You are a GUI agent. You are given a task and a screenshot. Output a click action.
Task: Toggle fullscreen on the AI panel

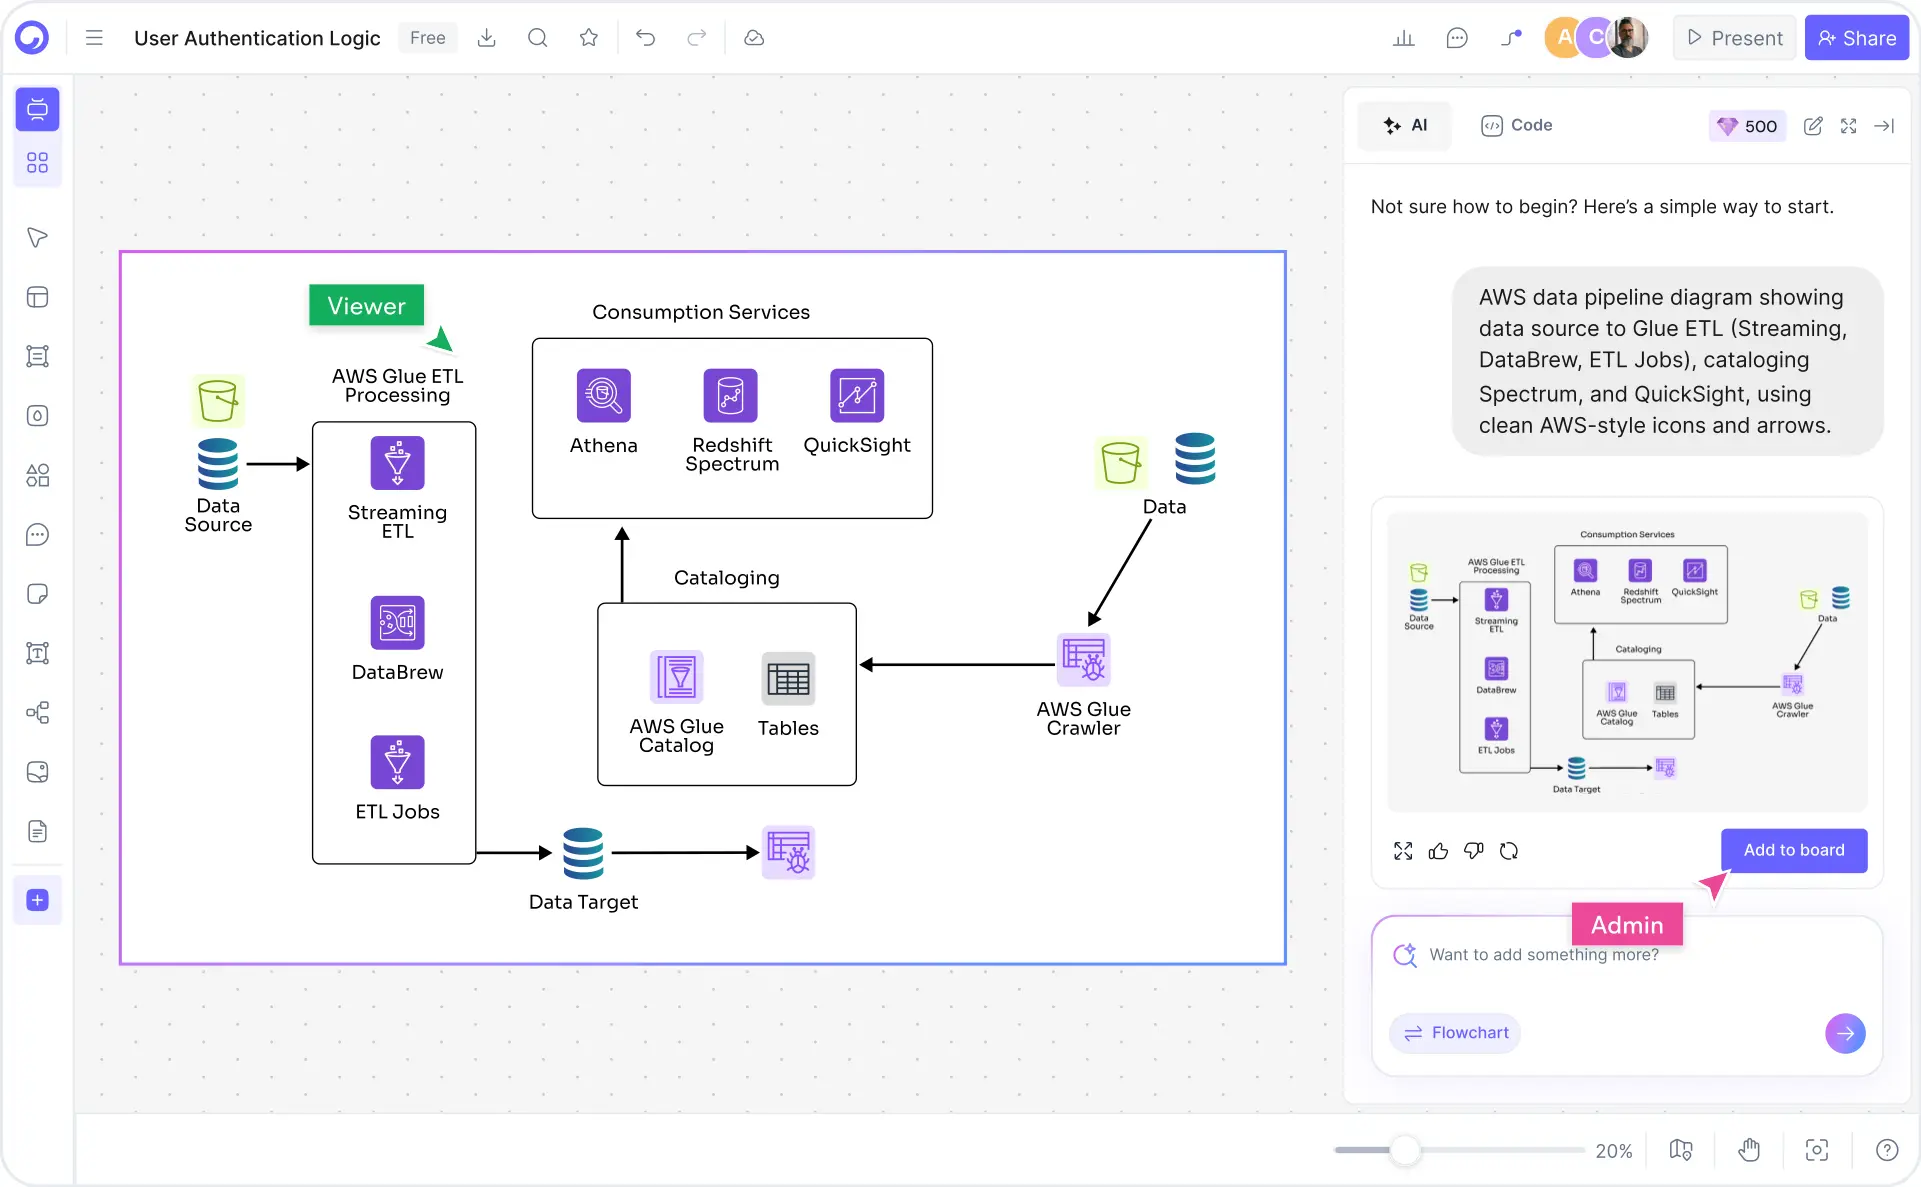pyautogui.click(x=1849, y=126)
